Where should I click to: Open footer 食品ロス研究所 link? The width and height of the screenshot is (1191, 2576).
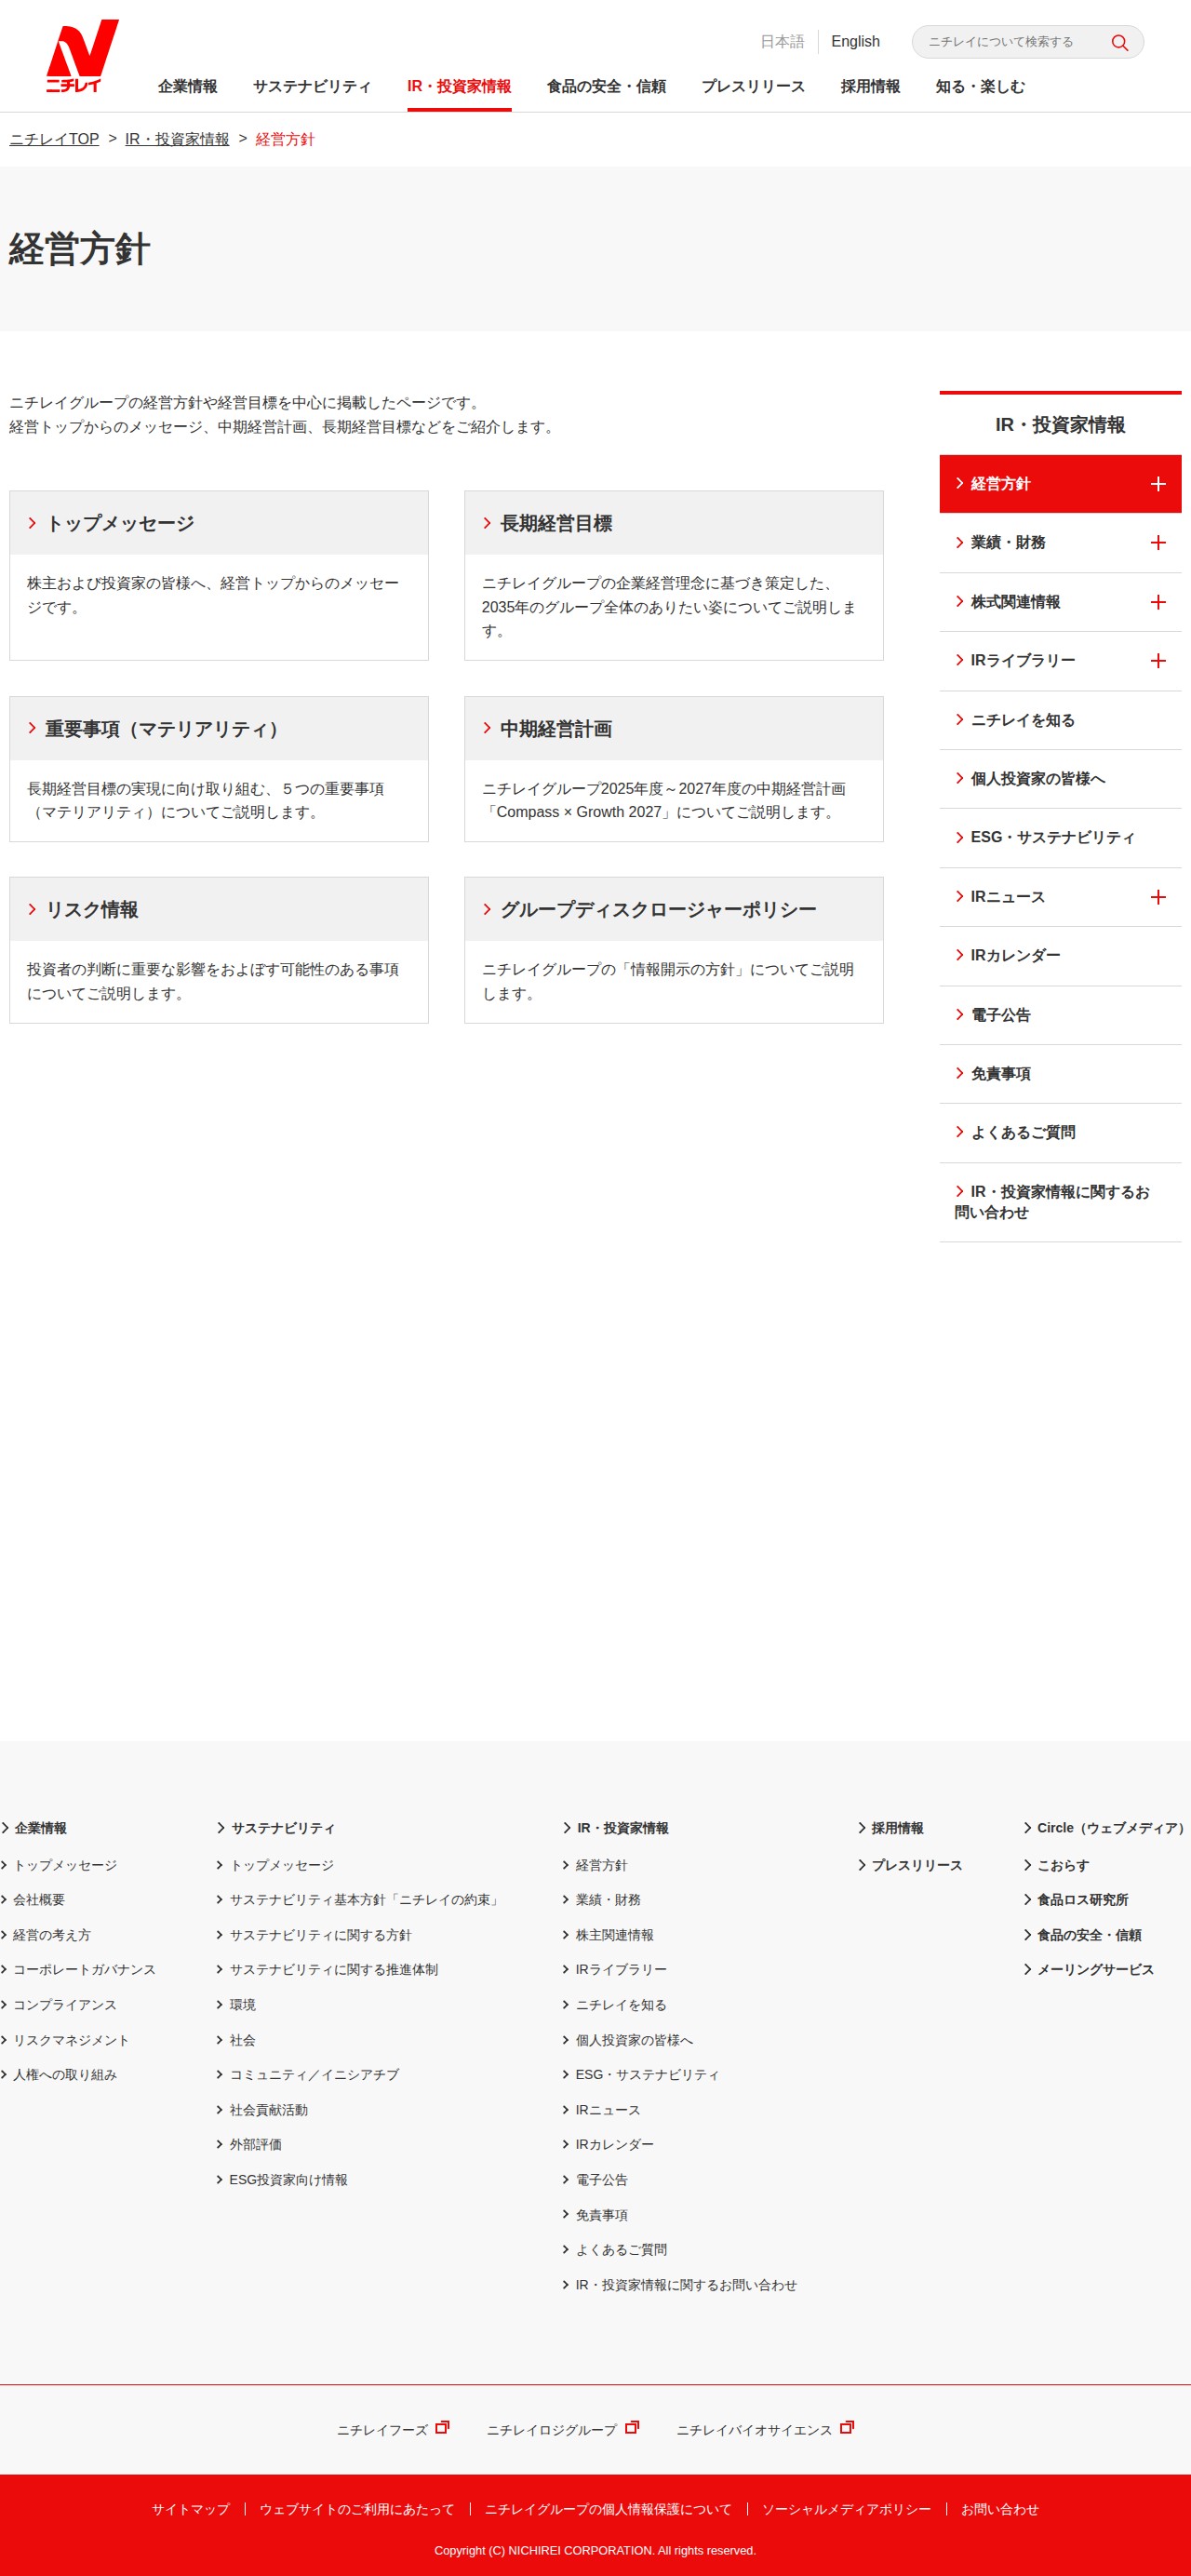point(1082,1900)
